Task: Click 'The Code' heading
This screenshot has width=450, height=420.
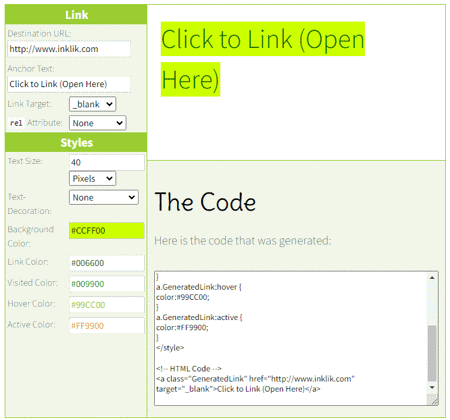Action: (x=205, y=202)
